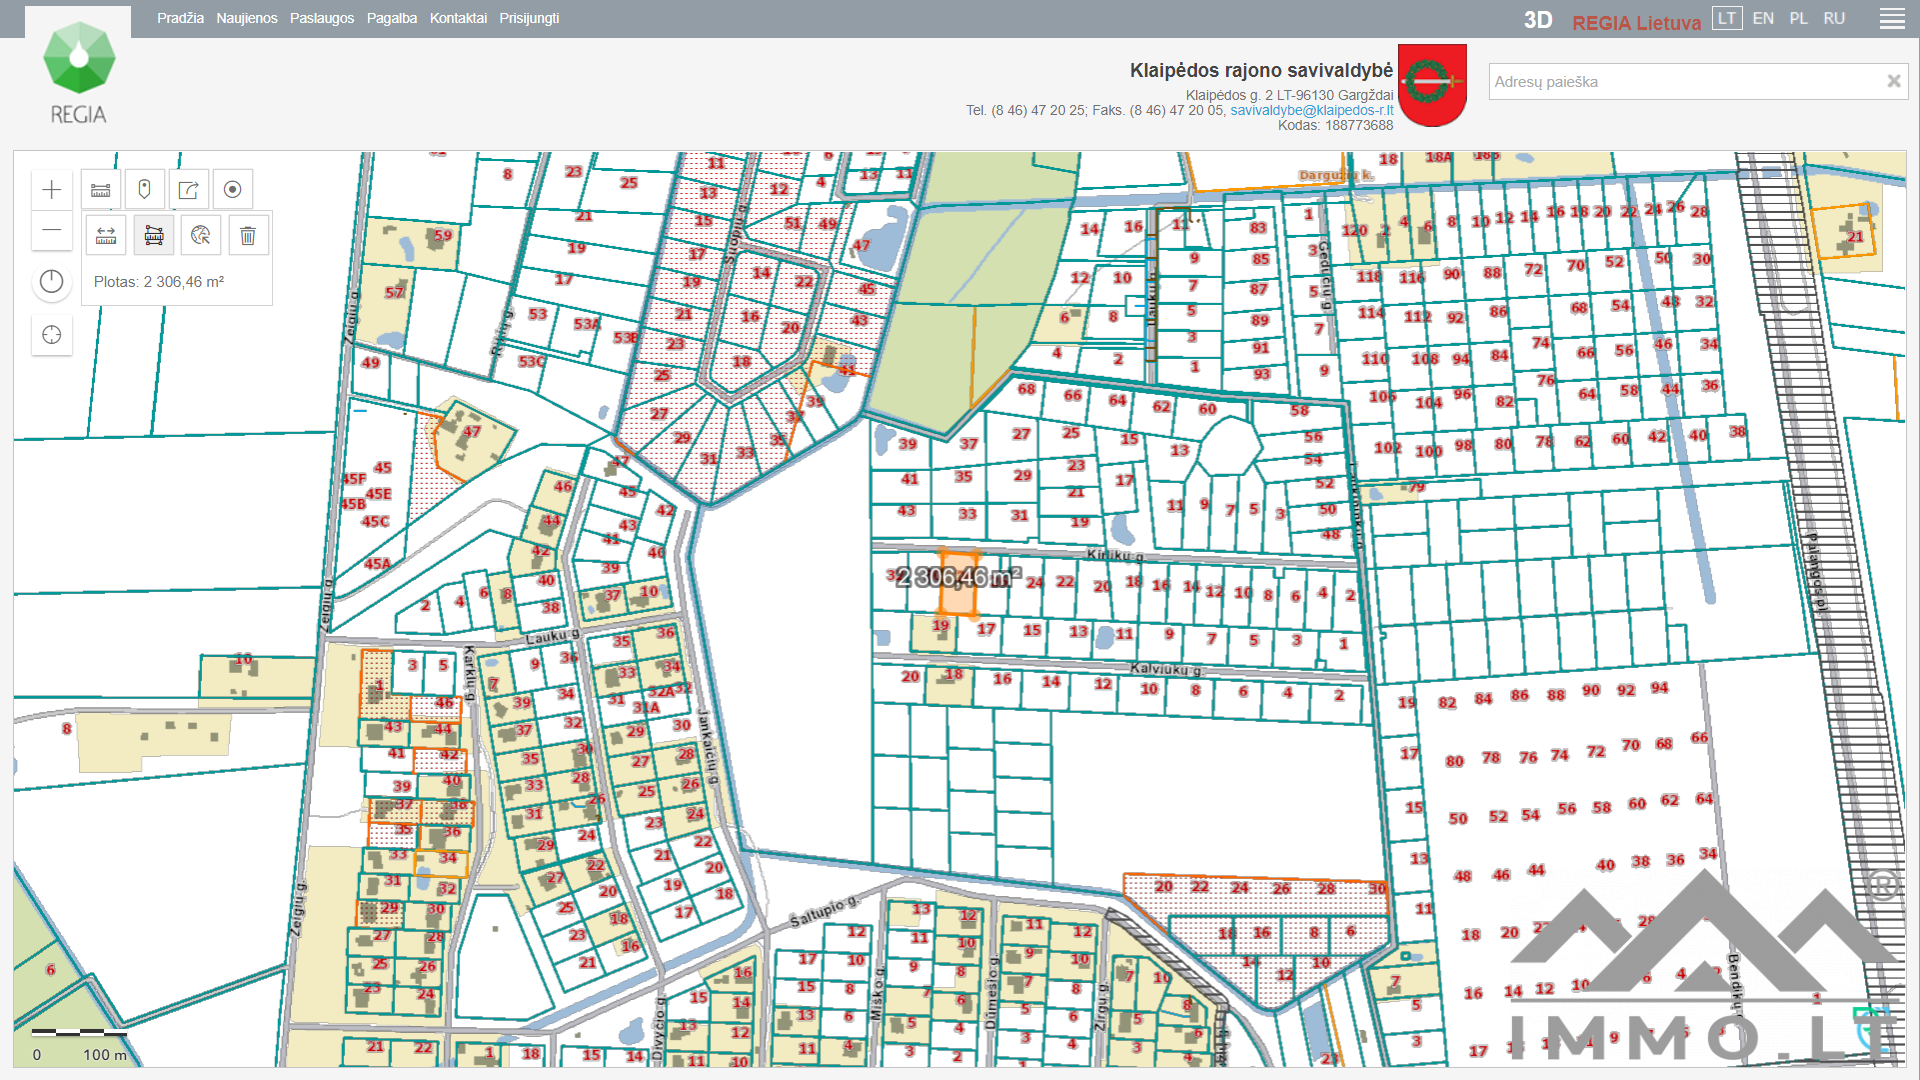Switch to 3D view

tap(1537, 21)
